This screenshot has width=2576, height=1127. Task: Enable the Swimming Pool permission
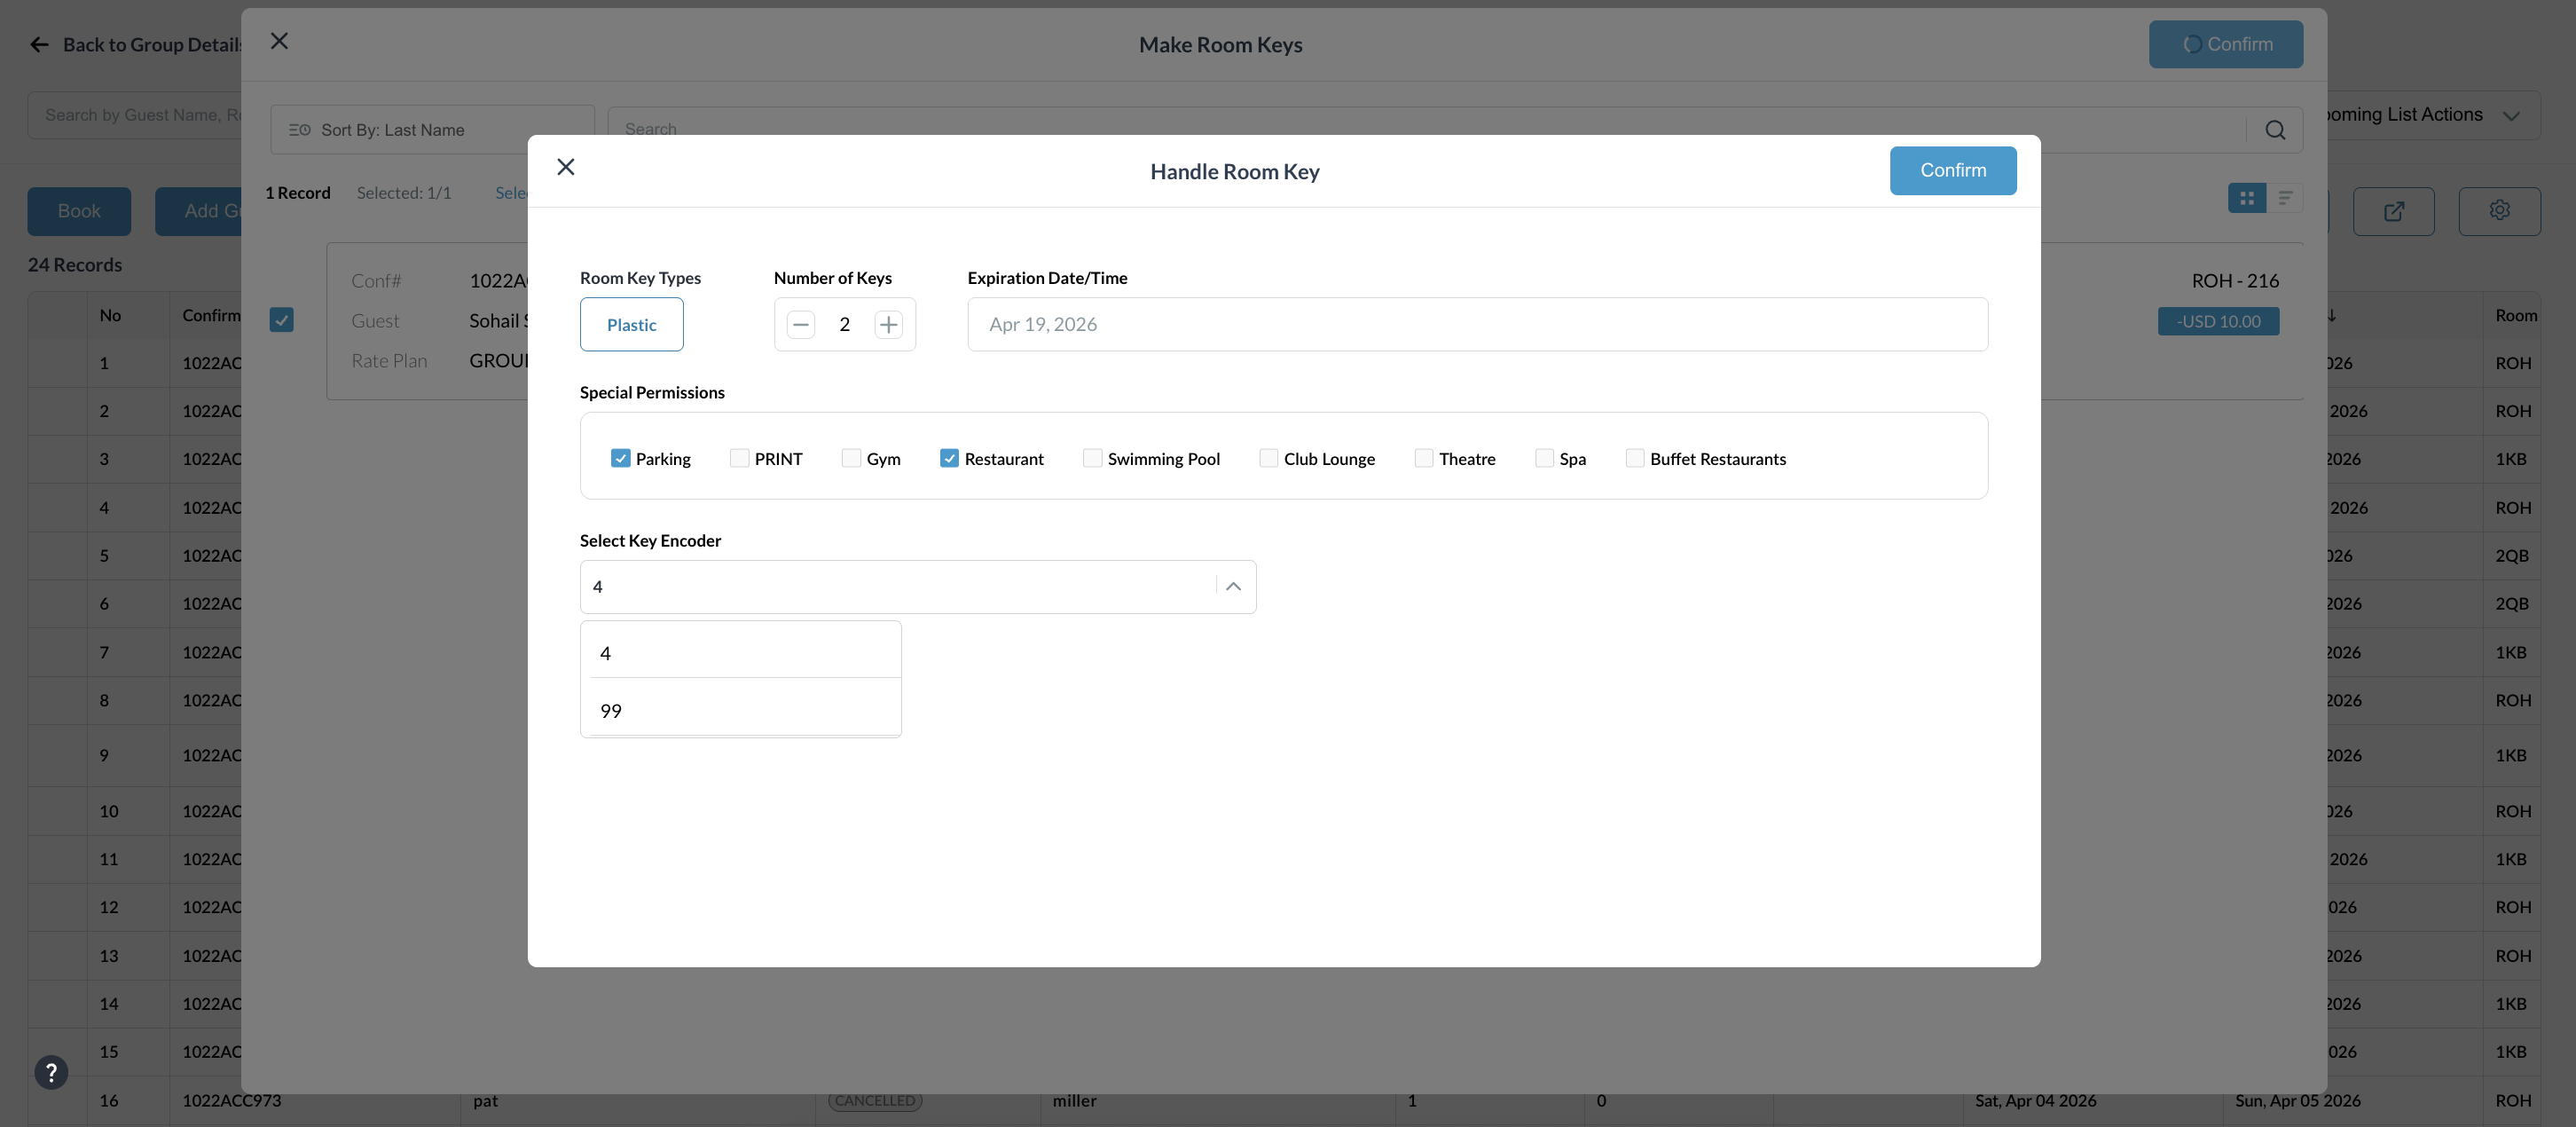(x=1092, y=458)
